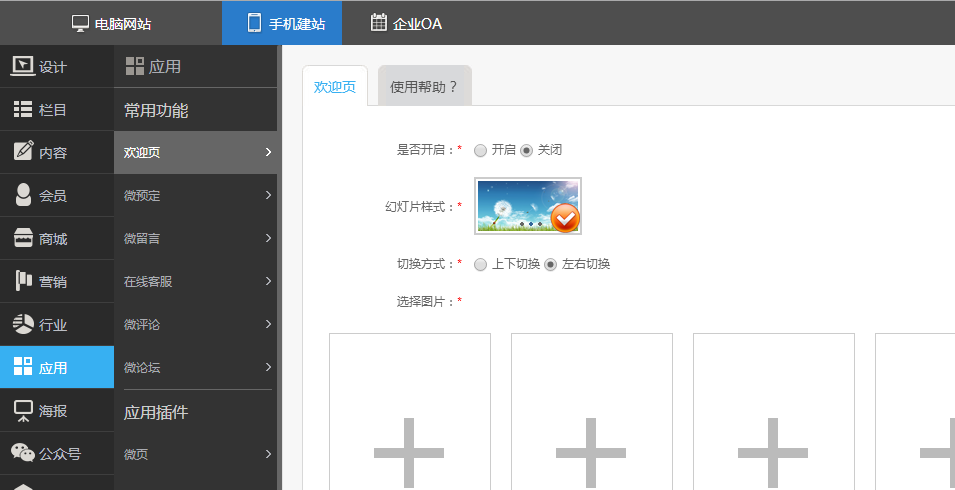Viewport: 955px width, 490px height.
Task: Click the first add-image plus box
Action: (x=409, y=412)
